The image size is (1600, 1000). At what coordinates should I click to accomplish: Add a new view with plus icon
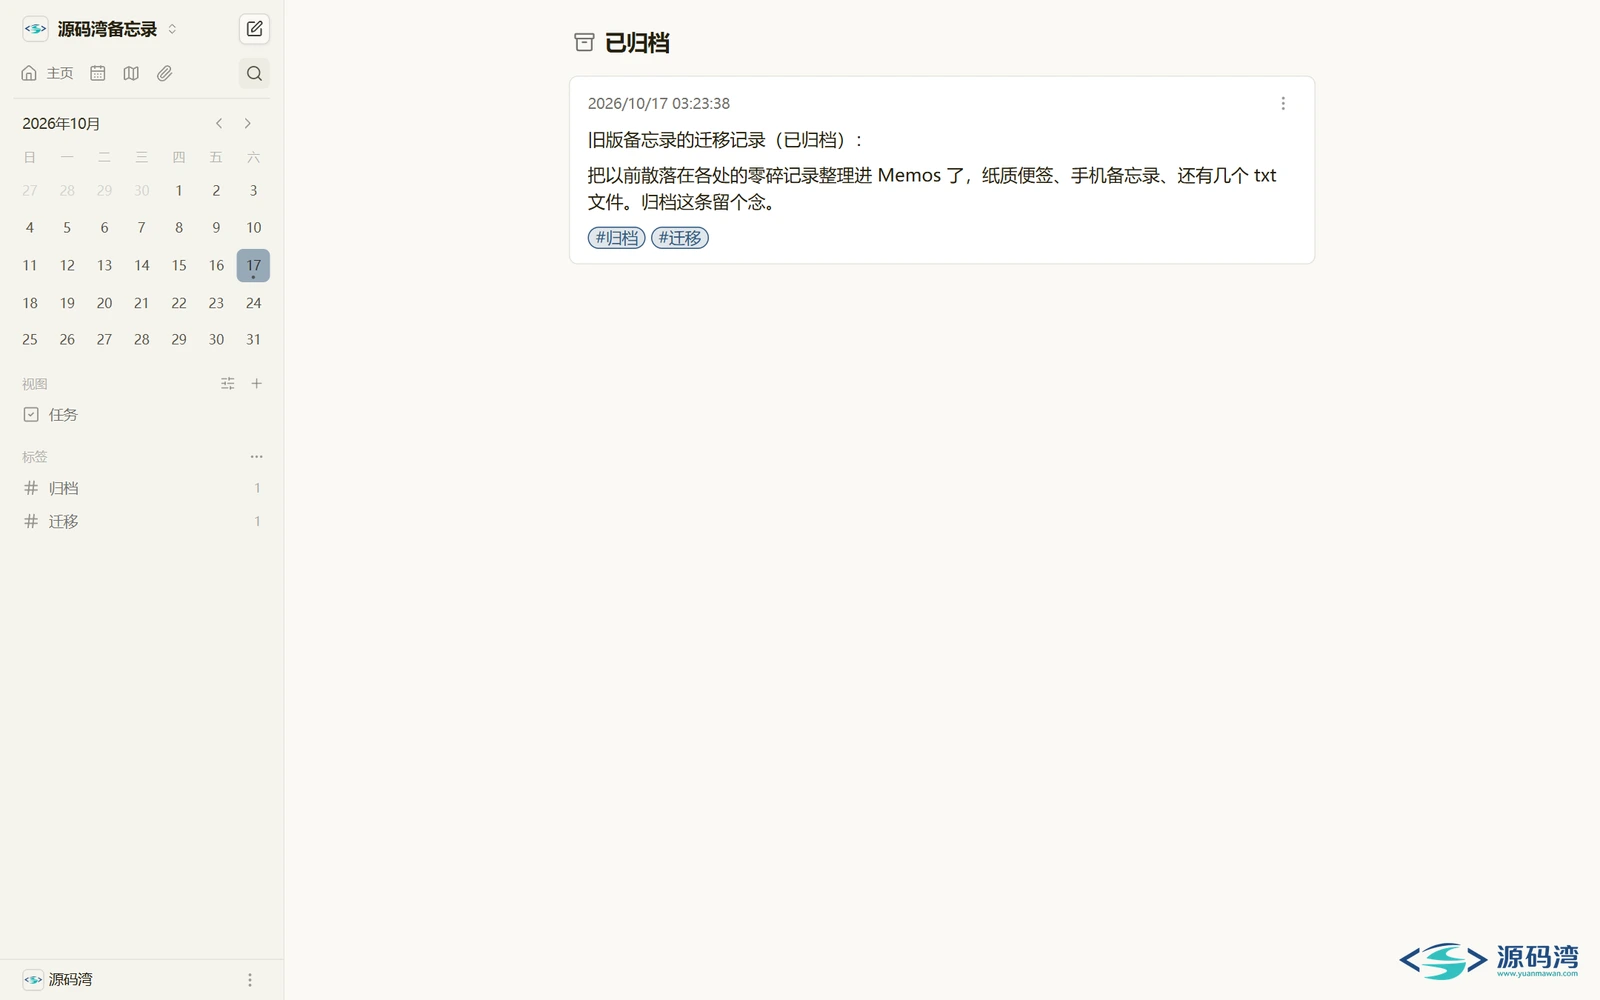tap(257, 383)
